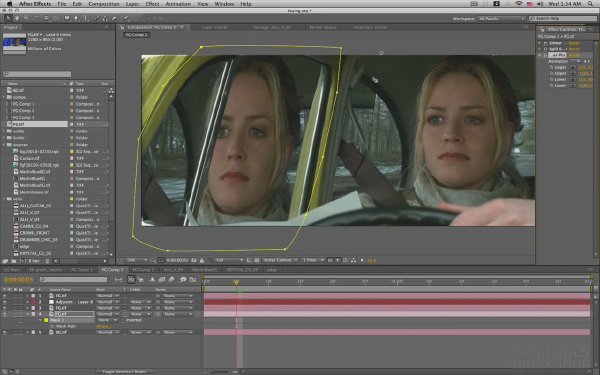Open the timeline Graph Editor icon

coord(193,280)
